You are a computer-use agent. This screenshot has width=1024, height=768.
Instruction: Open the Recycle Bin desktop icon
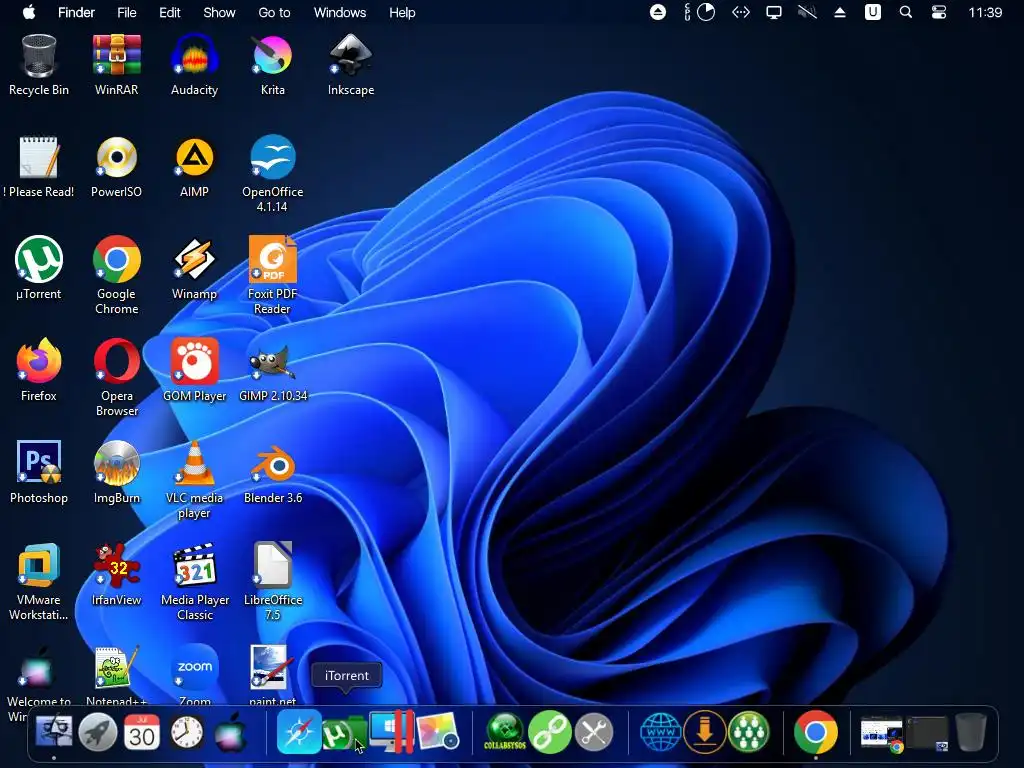pos(39,65)
